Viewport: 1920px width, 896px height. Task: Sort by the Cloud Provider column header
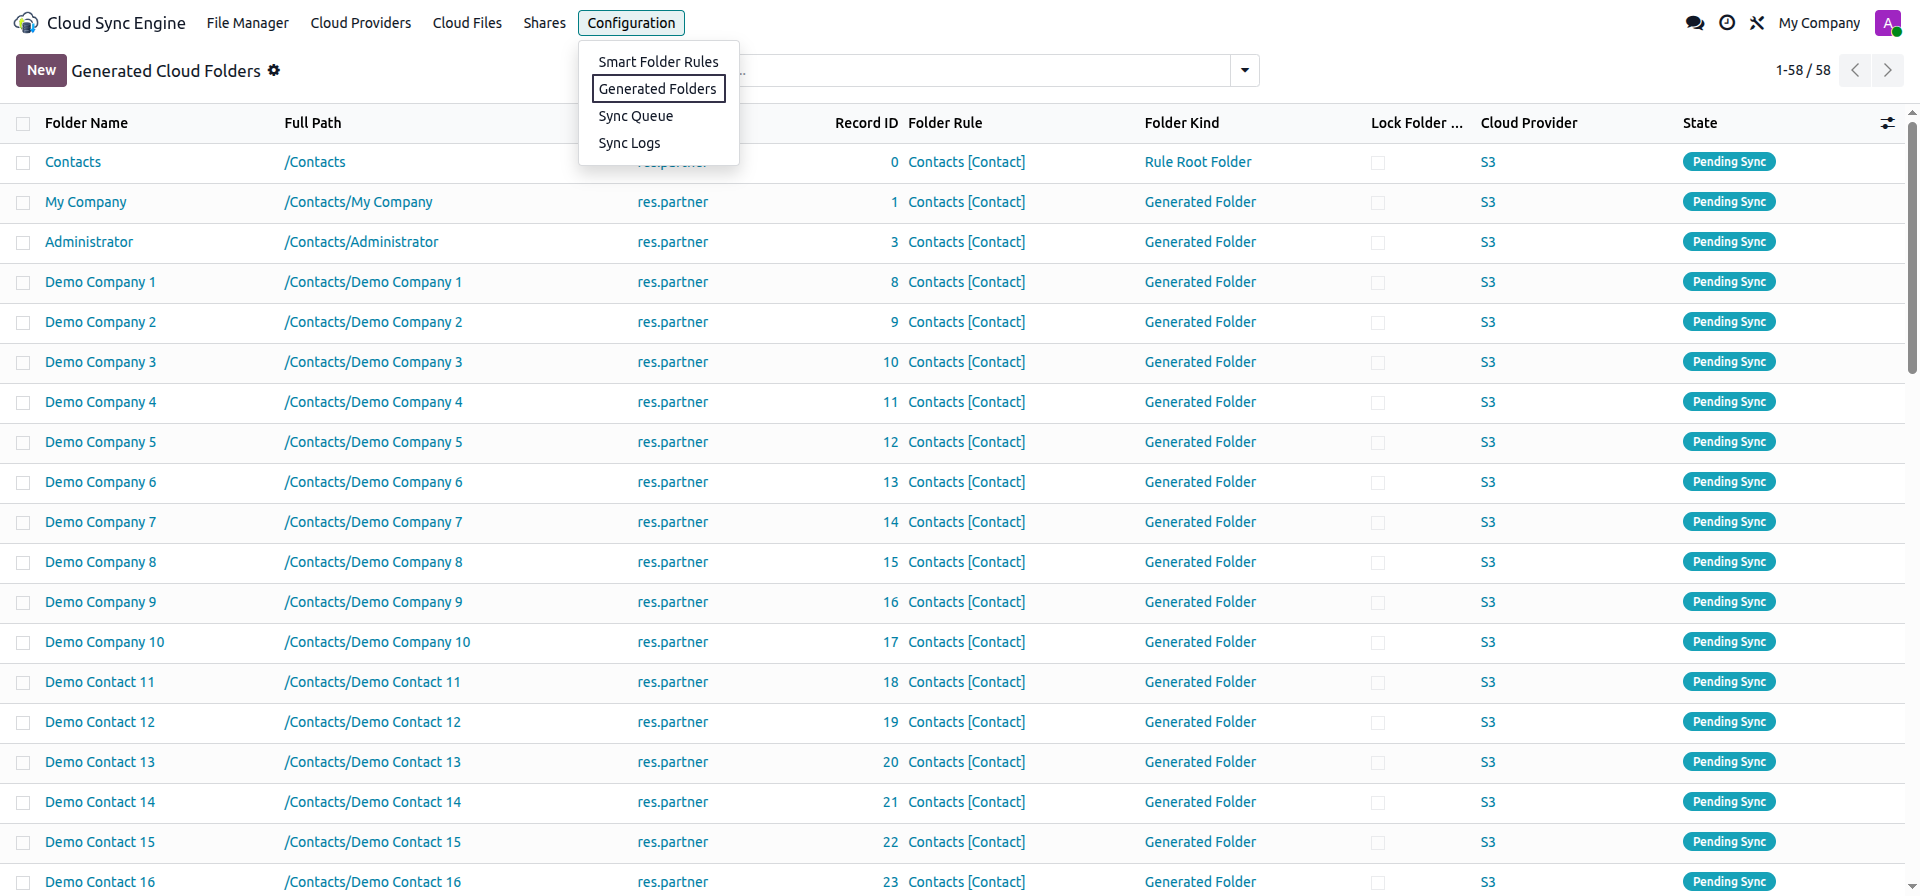pyautogui.click(x=1529, y=123)
